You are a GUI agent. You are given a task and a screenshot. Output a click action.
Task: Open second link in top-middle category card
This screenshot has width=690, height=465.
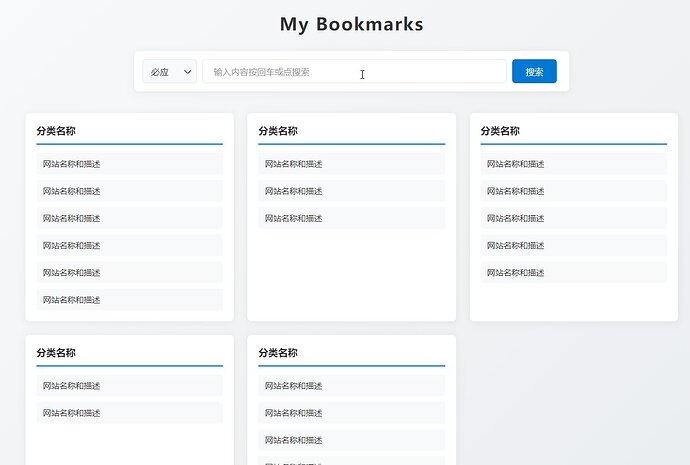tap(351, 191)
